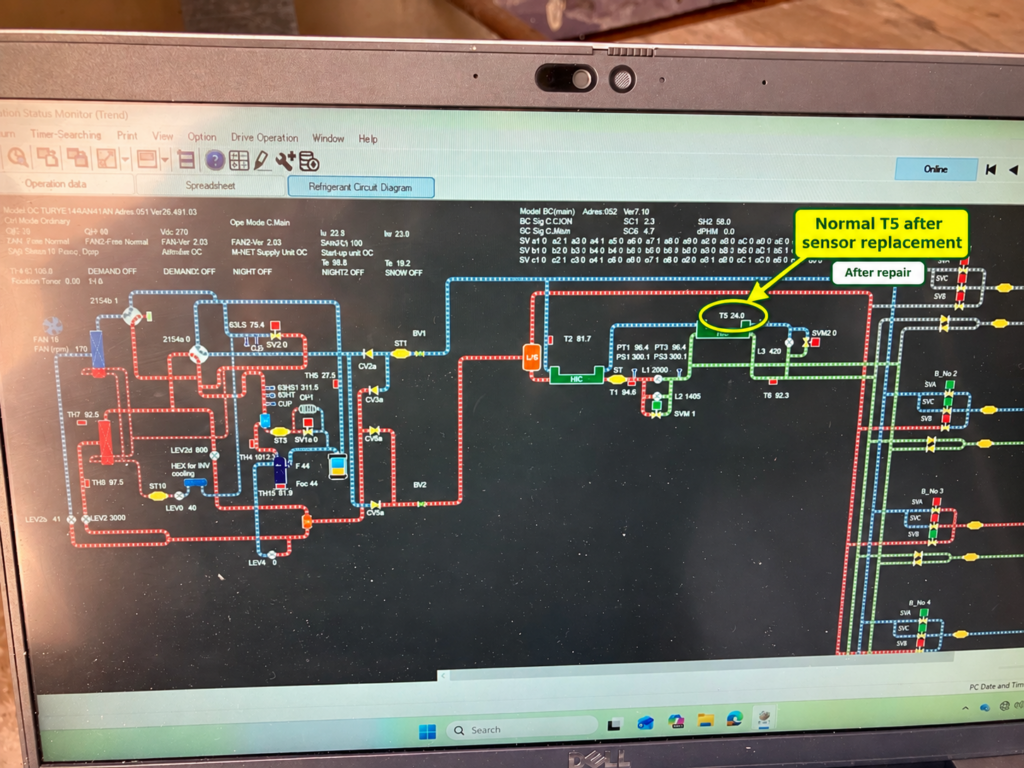Jump to first record with skip-back button
The image size is (1024, 768).
(x=991, y=170)
